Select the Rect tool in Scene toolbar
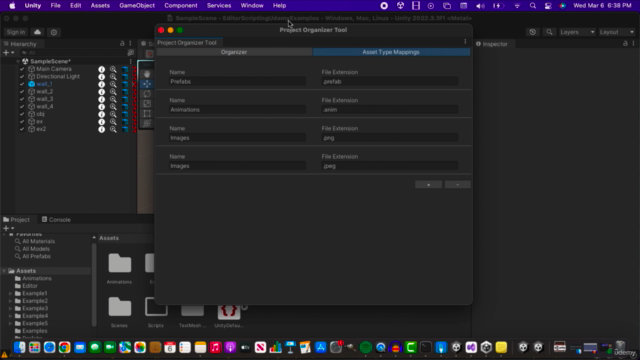 tap(147, 113)
